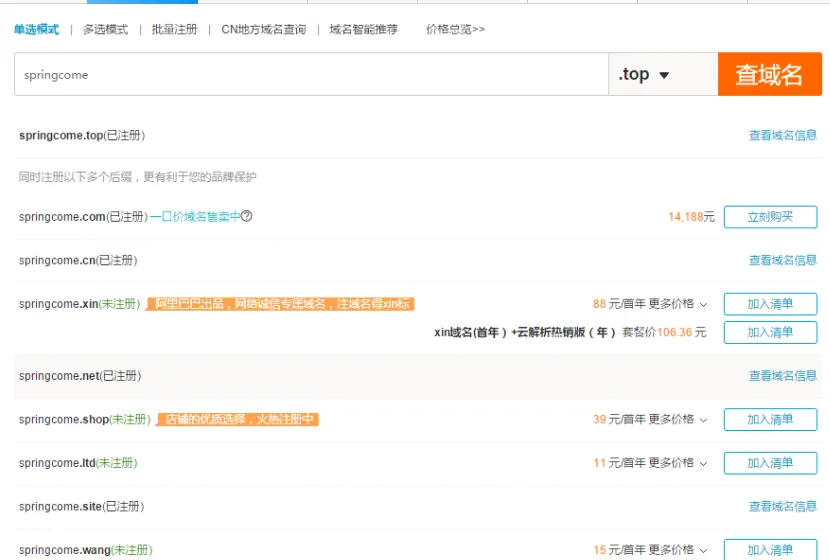View domain info for springcome.net

pyautogui.click(x=782, y=376)
